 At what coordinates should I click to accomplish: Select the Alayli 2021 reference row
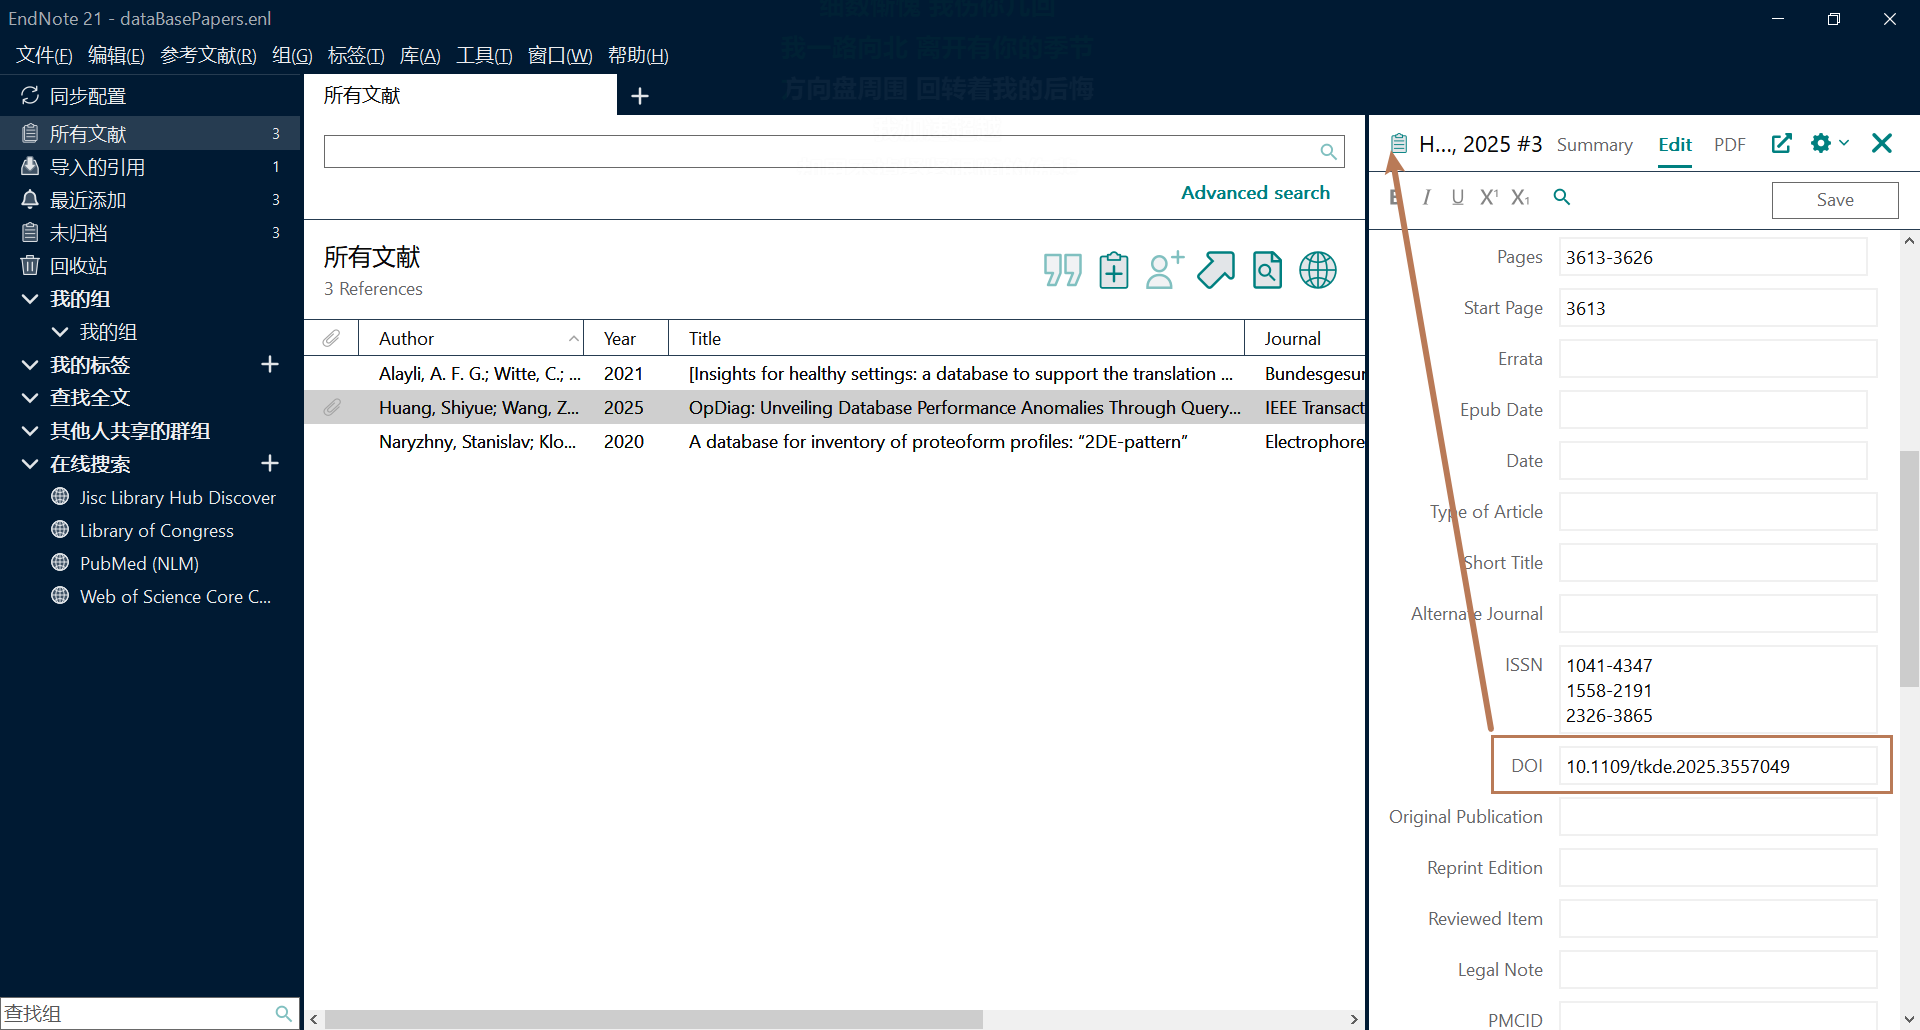click(x=835, y=373)
